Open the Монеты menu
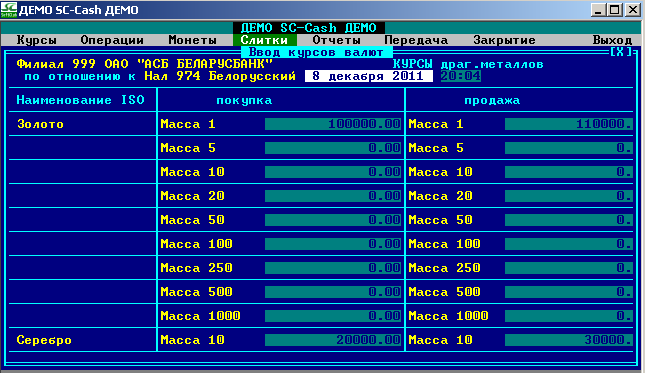Viewport: 645px width, 373px height. [x=193, y=40]
